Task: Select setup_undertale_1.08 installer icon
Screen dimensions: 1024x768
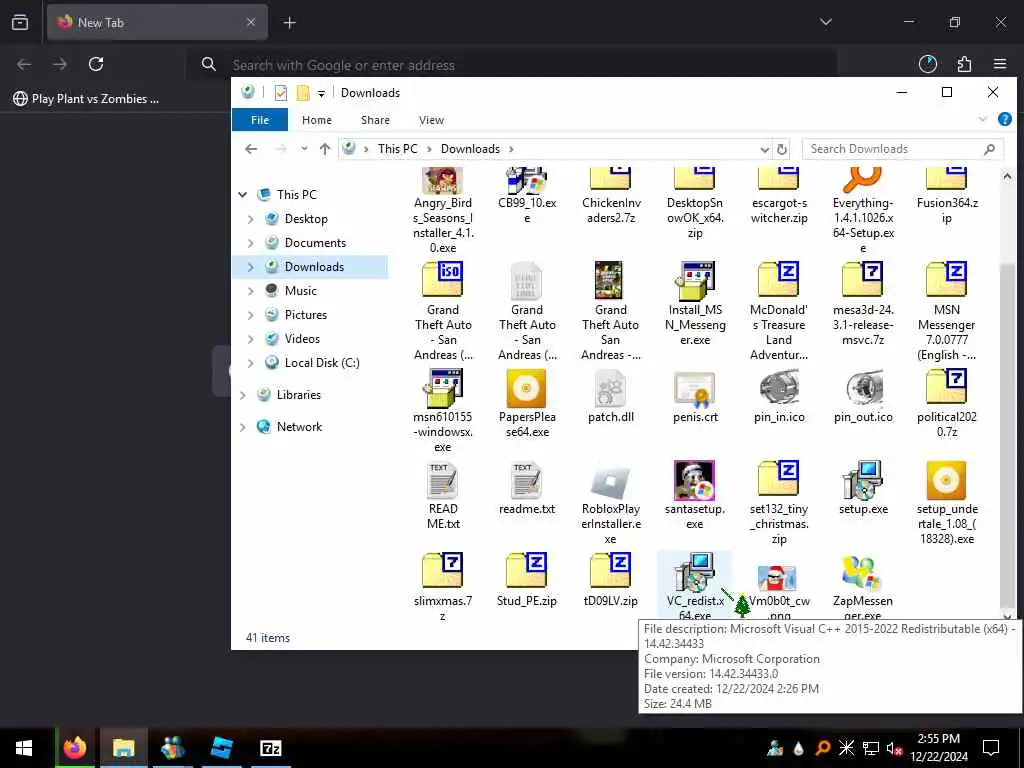Action: coord(946,480)
